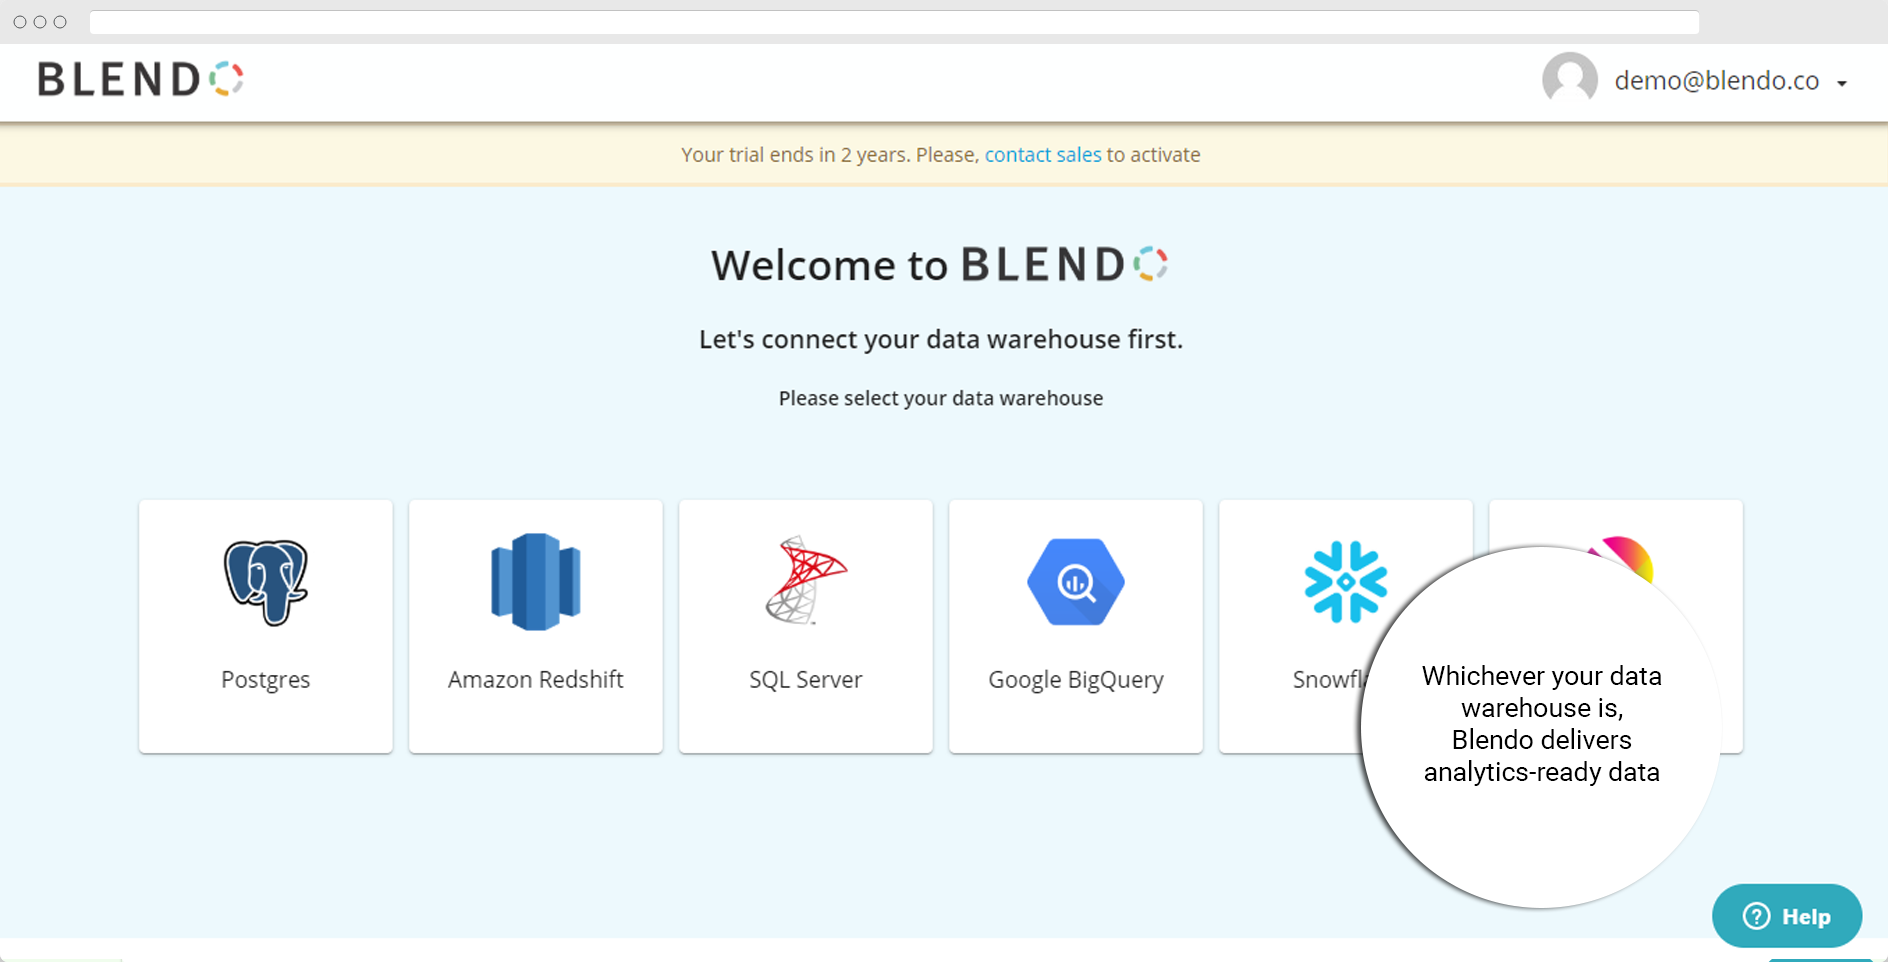Screen dimensions: 1888x962
Task: Click the user avatar photo
Action: tap(1569, 80)
